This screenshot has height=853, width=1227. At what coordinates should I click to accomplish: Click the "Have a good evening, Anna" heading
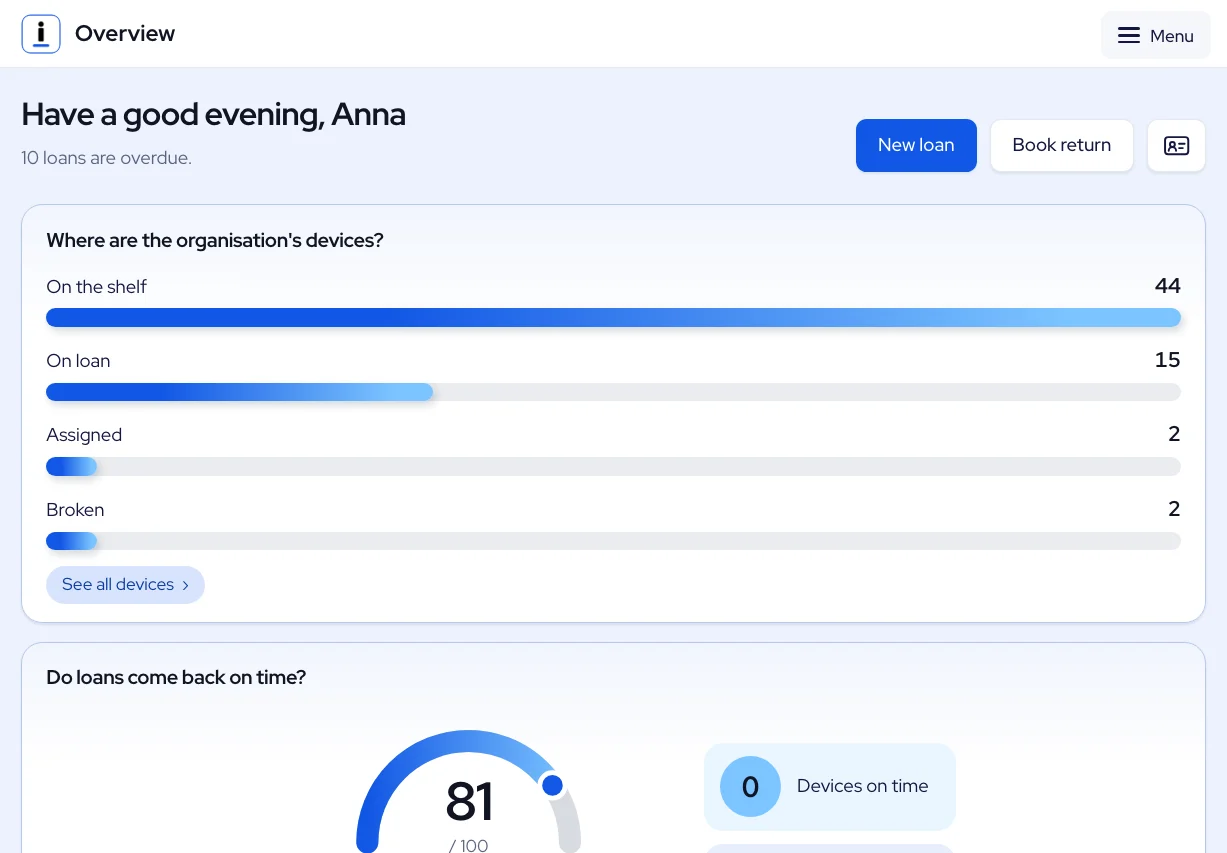(x=213, y=115)
